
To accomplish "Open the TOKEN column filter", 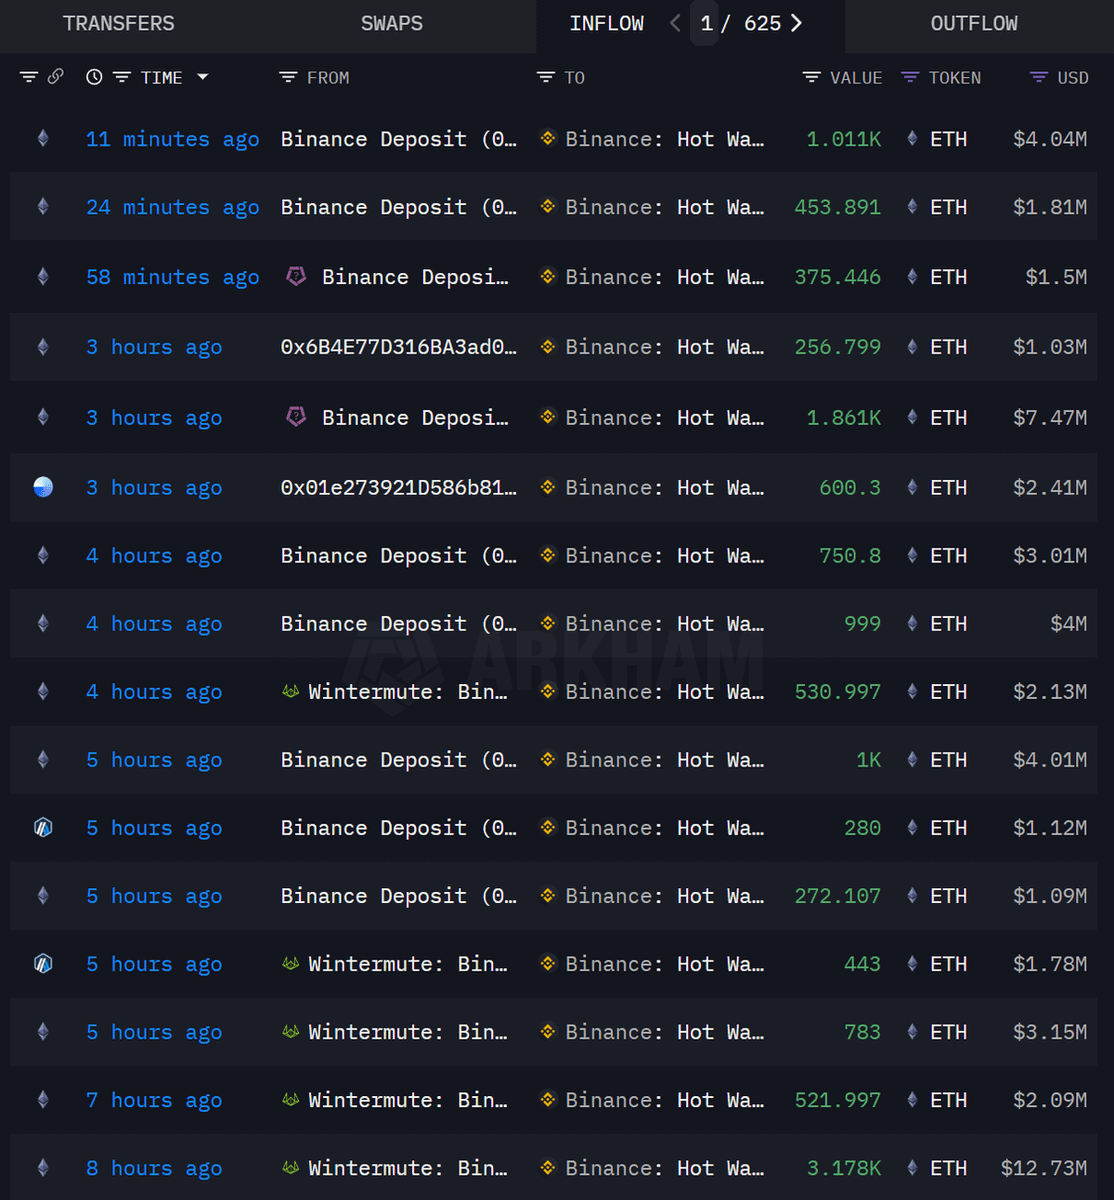I will [x=909, y=77].
